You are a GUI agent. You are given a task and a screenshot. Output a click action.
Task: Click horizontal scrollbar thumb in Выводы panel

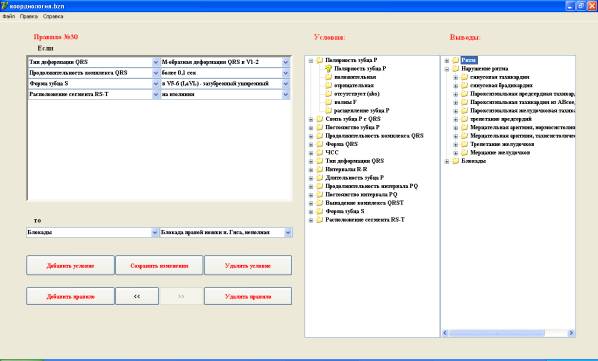click(x=497, y=333)
